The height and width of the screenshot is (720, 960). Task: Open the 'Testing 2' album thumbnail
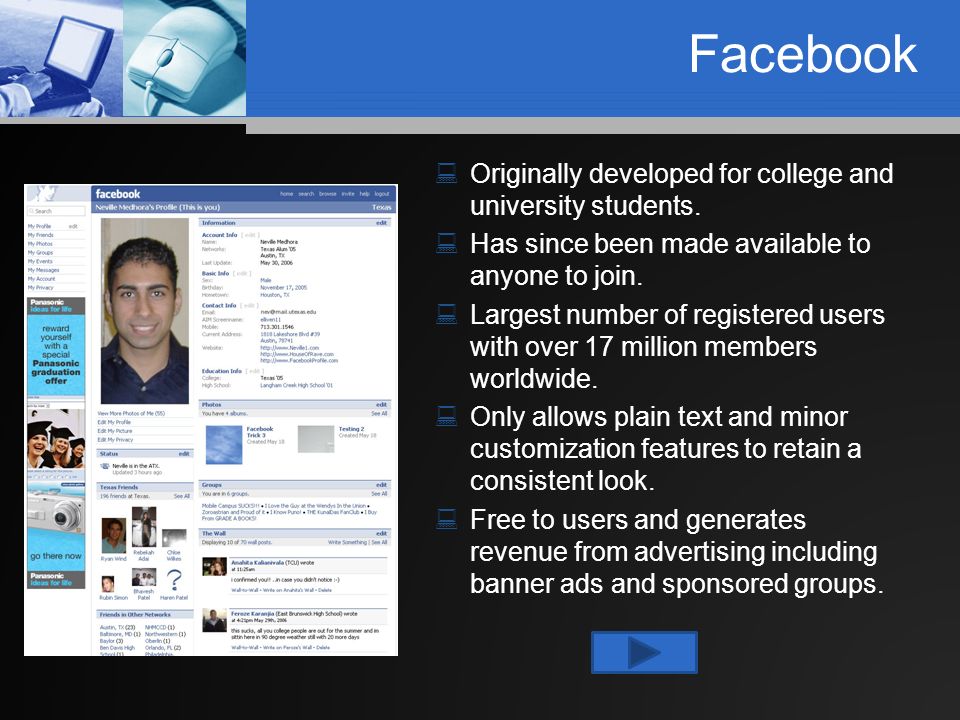click(x=316, y=439)
